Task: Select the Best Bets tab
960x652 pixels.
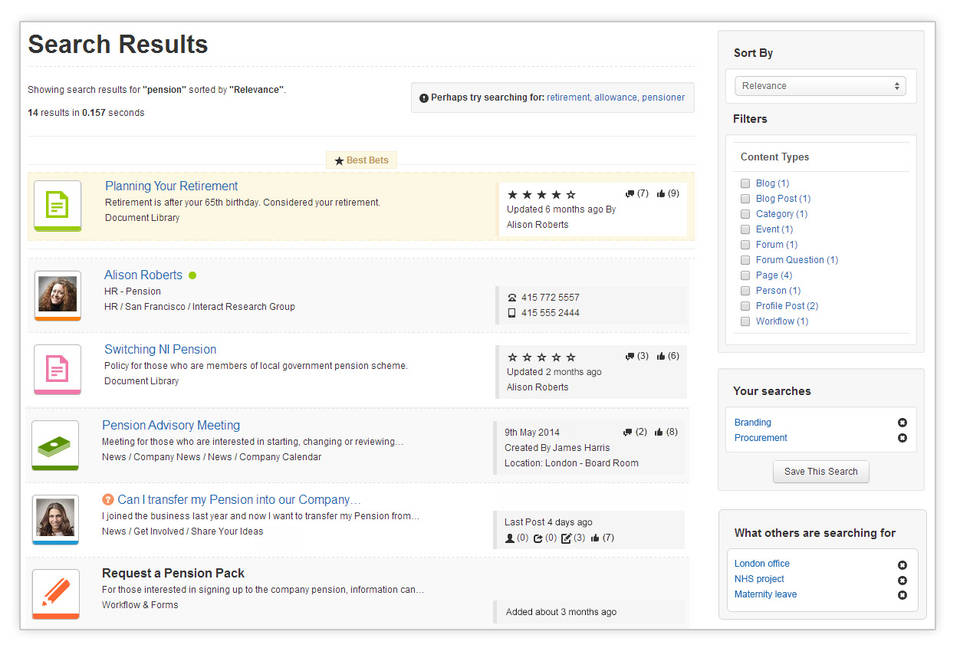Action: (x=361, y=160)
